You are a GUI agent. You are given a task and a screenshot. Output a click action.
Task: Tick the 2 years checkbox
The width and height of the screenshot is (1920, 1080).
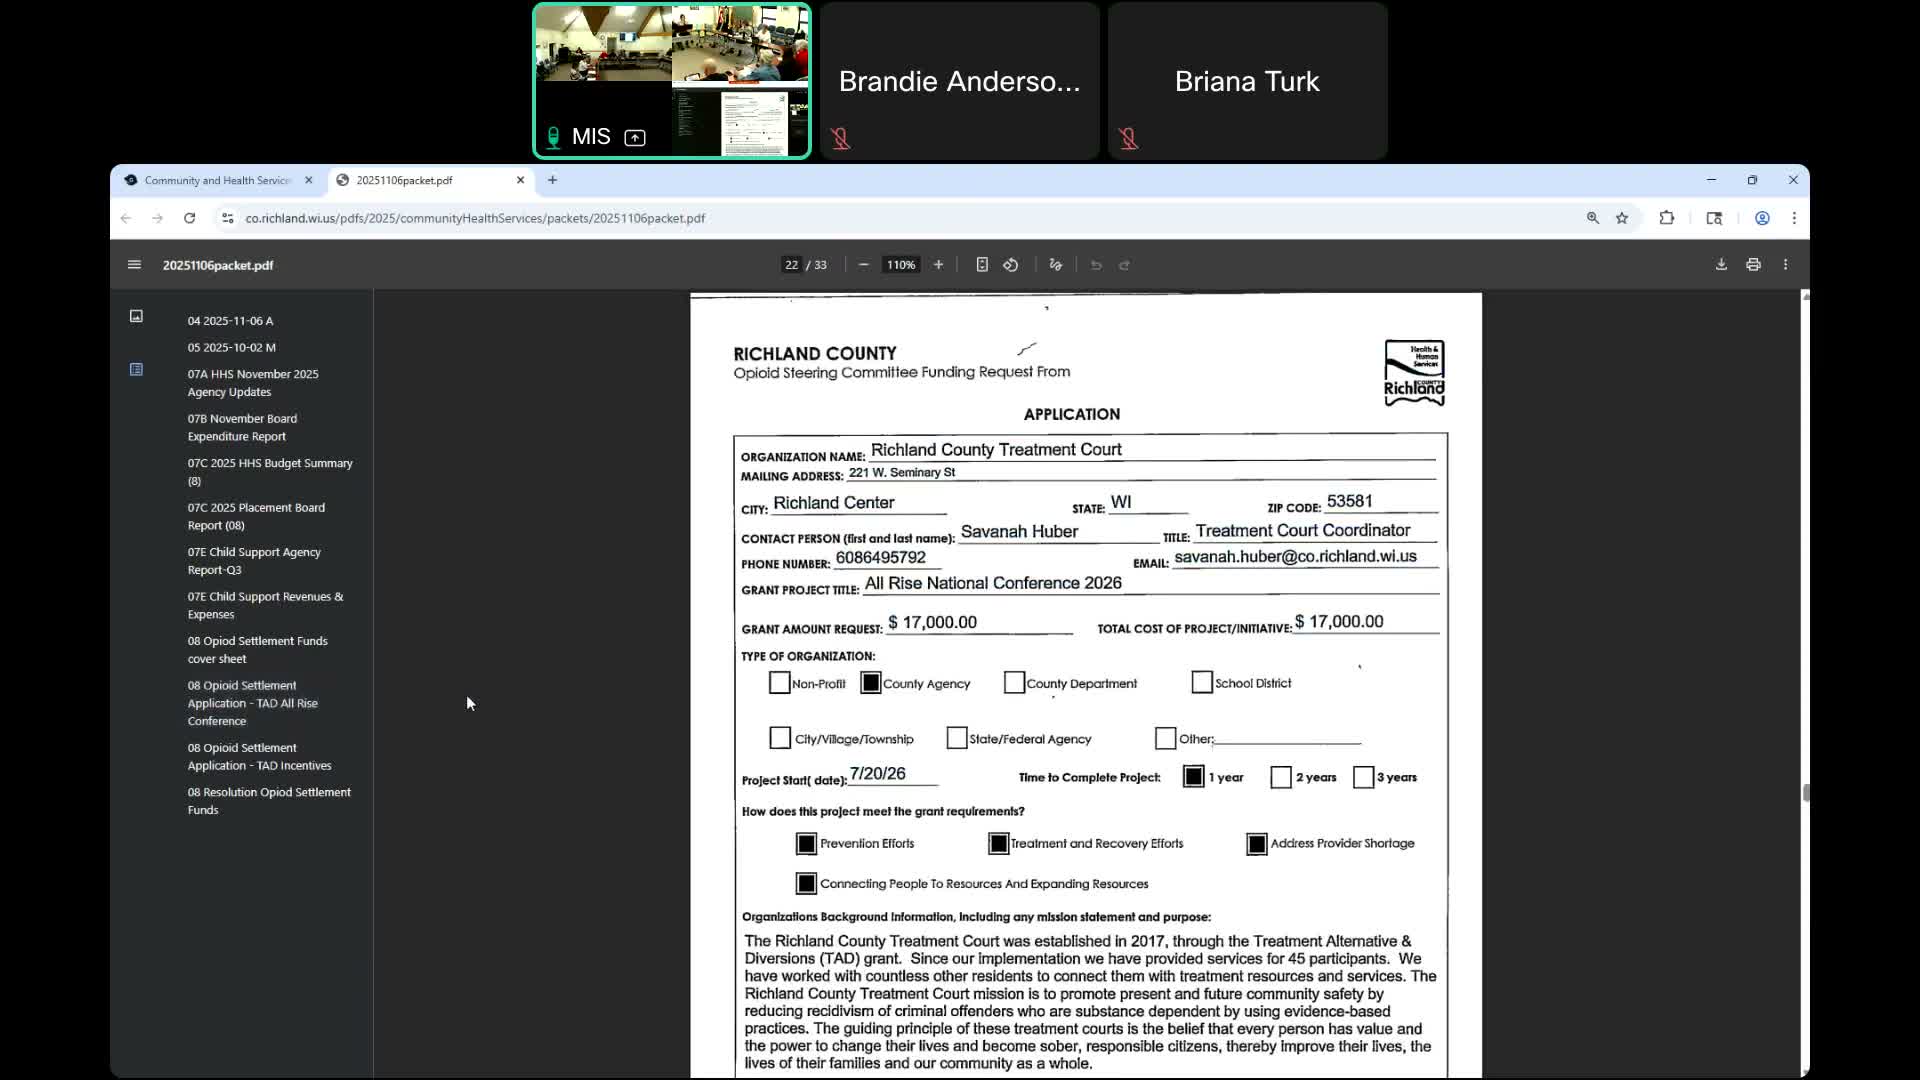point(1281,777)
